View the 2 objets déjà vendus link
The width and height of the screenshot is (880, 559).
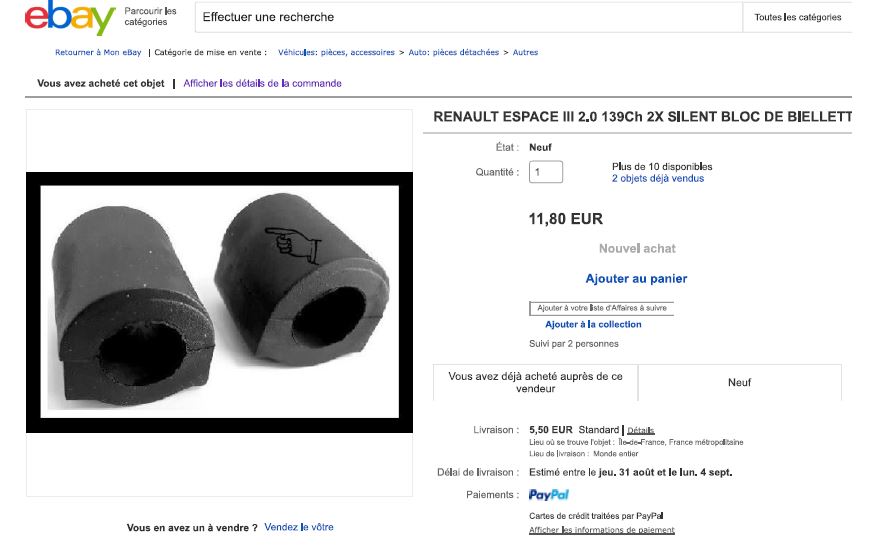(x=658, y=179)
